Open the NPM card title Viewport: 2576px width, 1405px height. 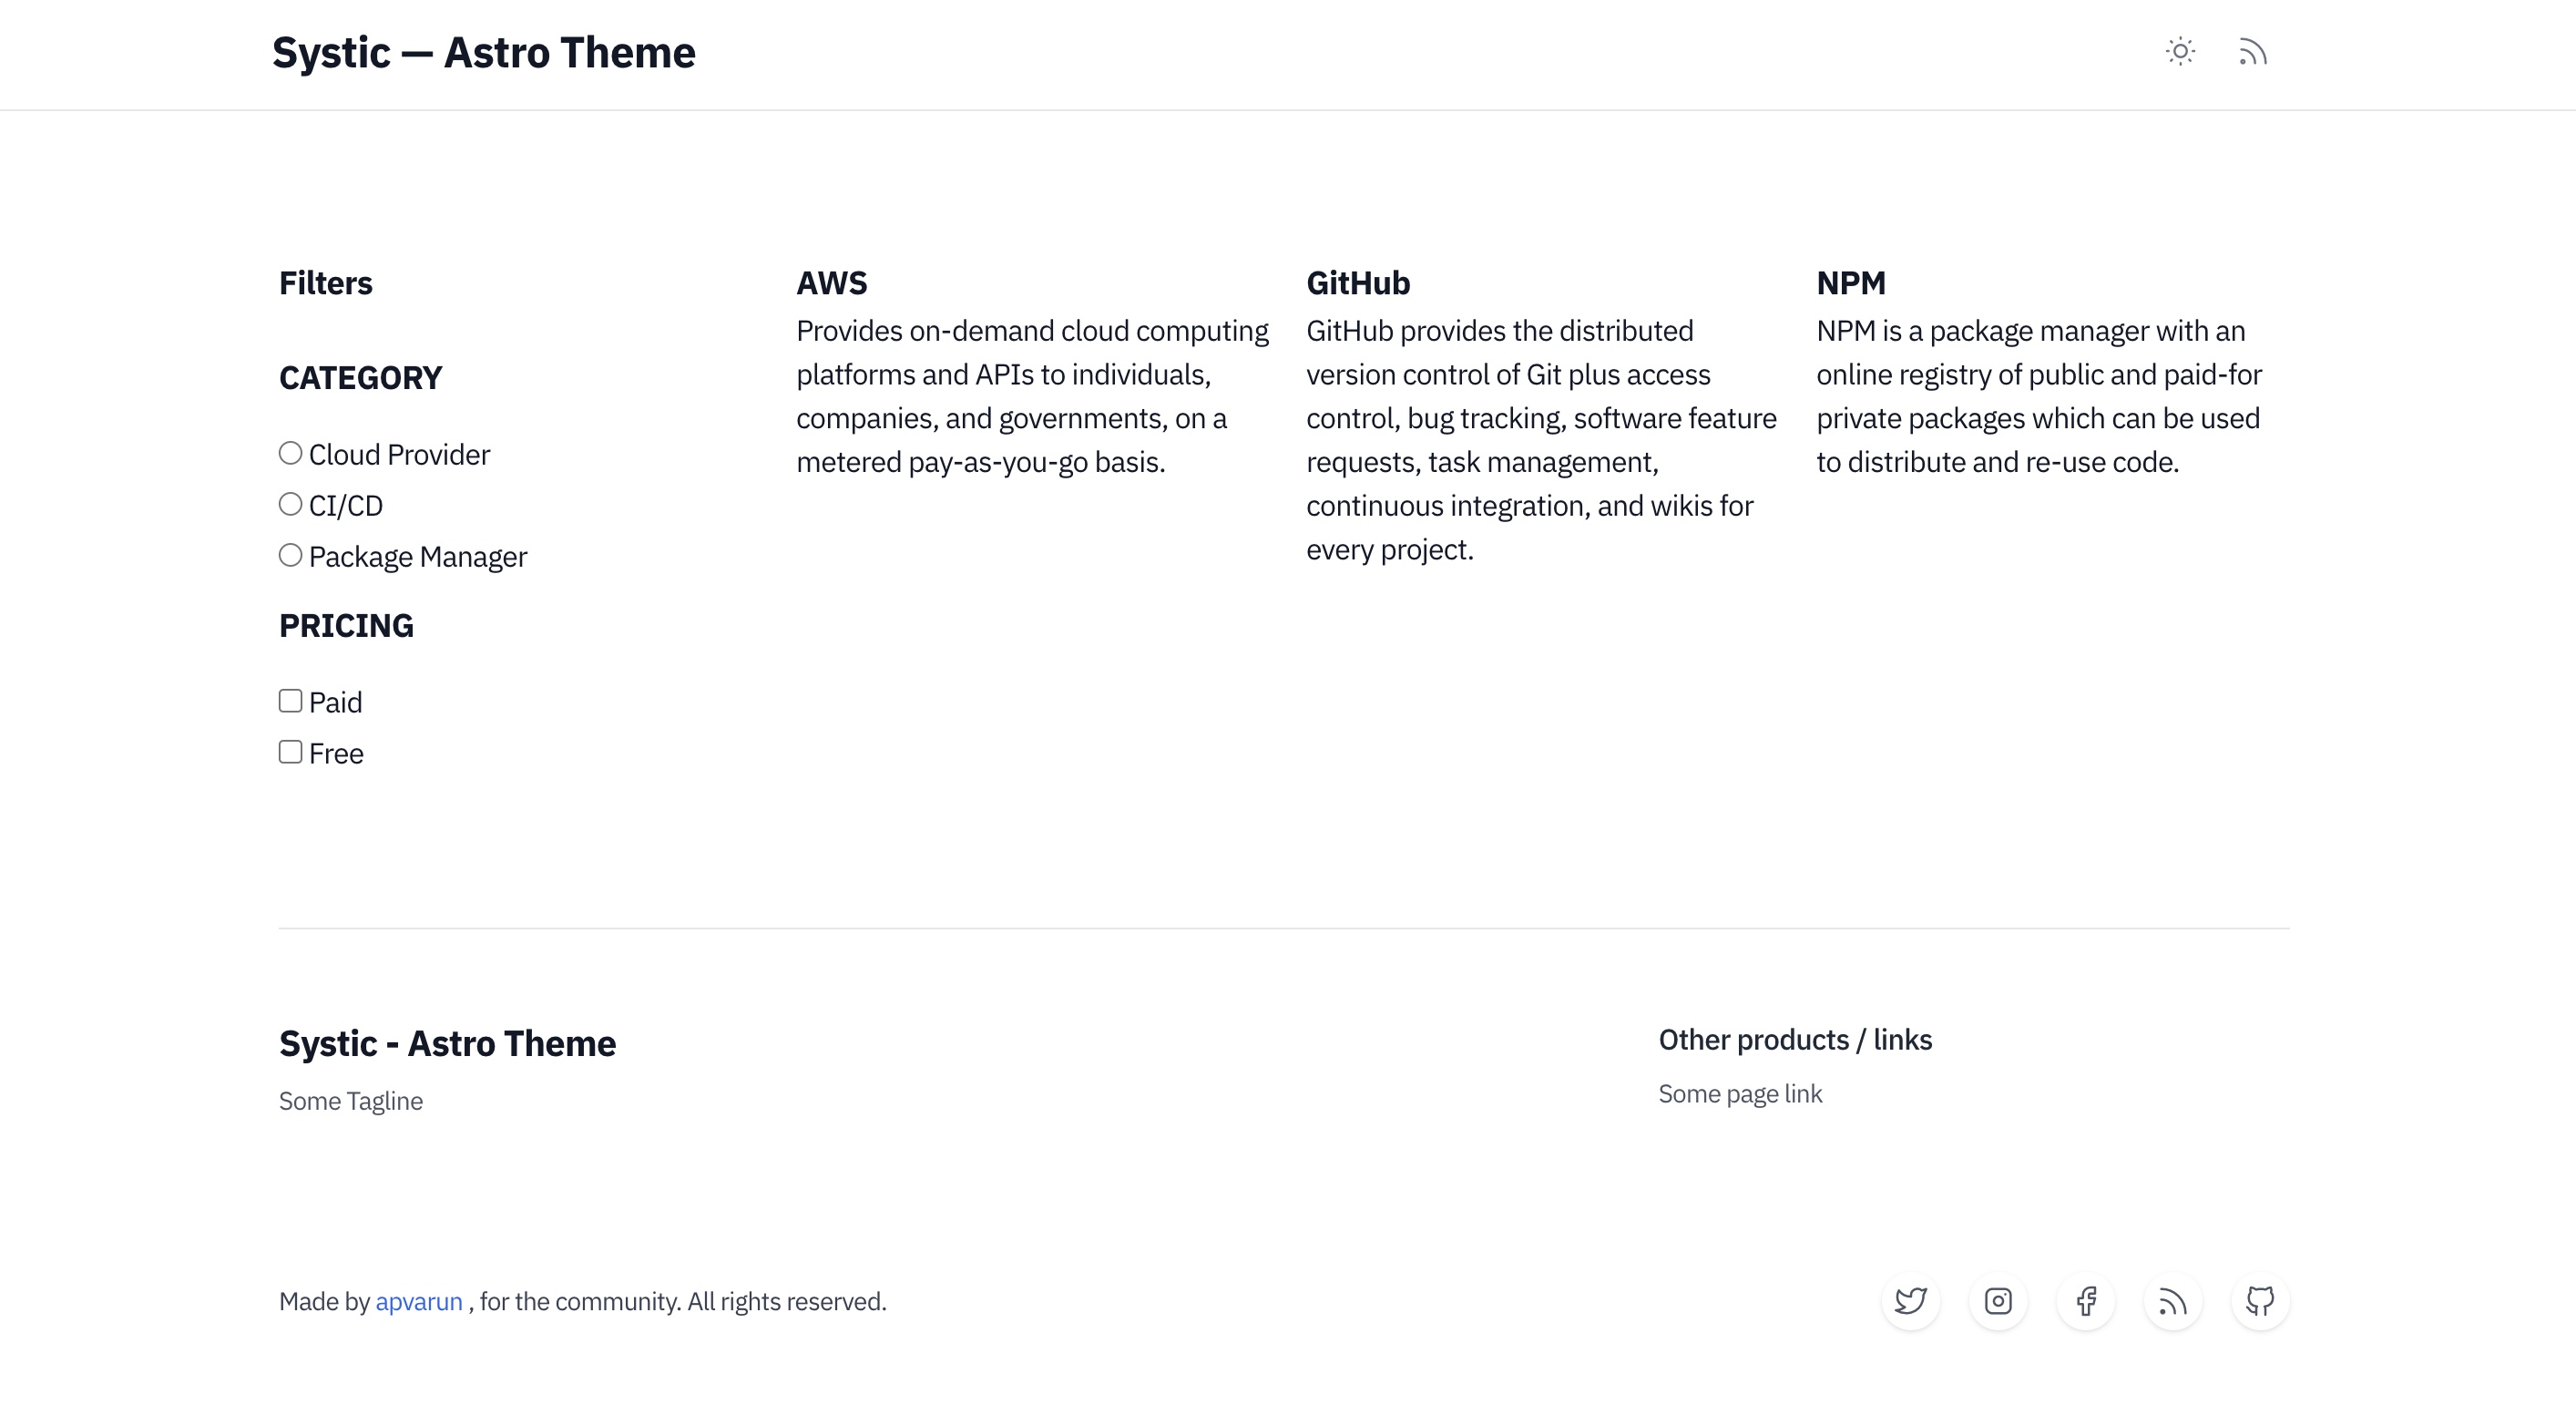pos(1851,283)
